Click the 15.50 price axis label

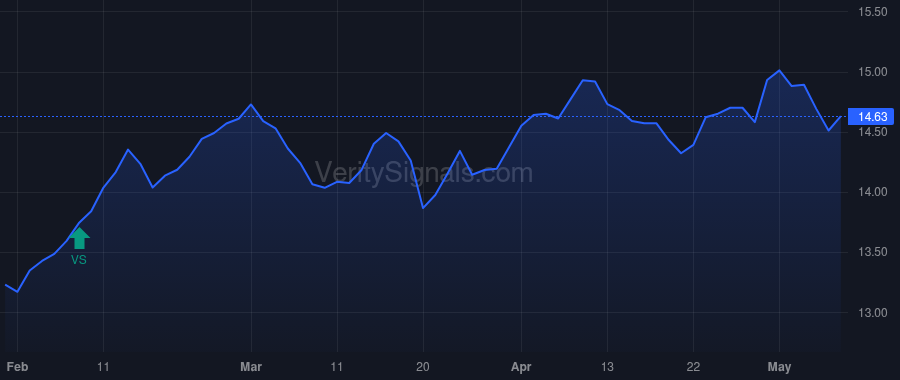coord(872,12)
